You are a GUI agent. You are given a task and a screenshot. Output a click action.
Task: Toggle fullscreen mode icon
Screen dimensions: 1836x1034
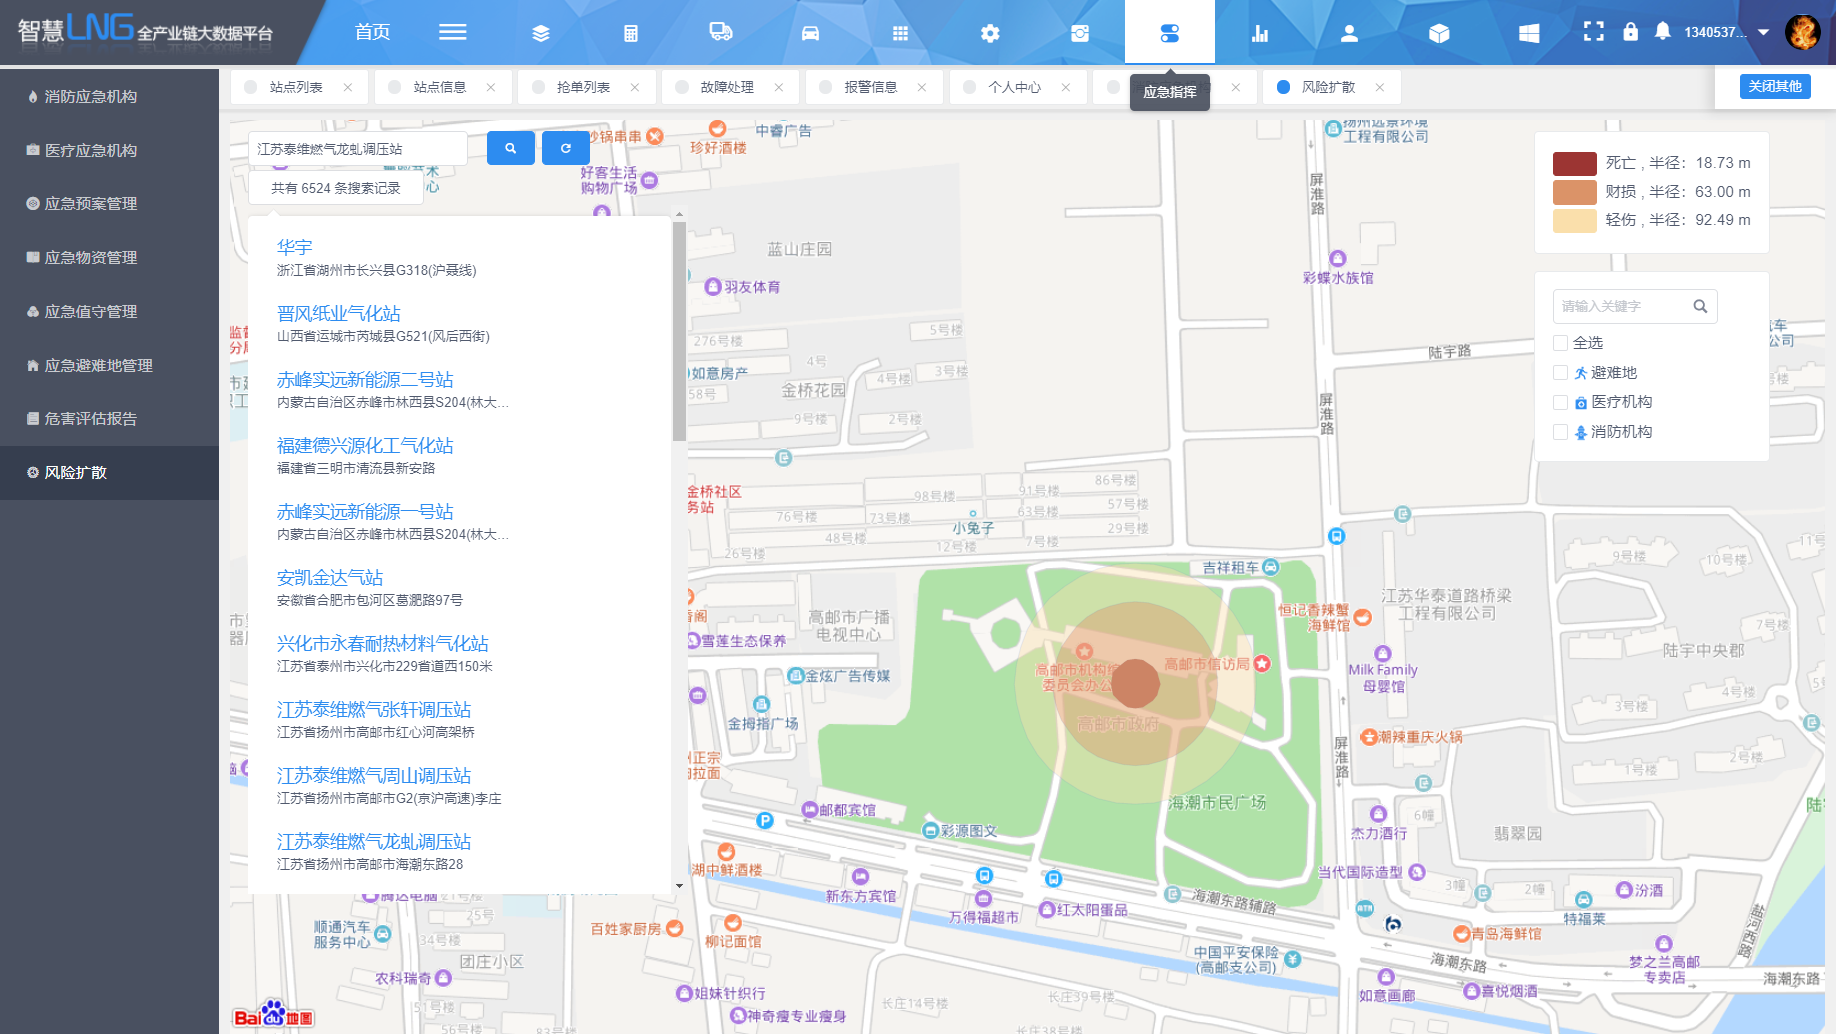coord(1594,31)
